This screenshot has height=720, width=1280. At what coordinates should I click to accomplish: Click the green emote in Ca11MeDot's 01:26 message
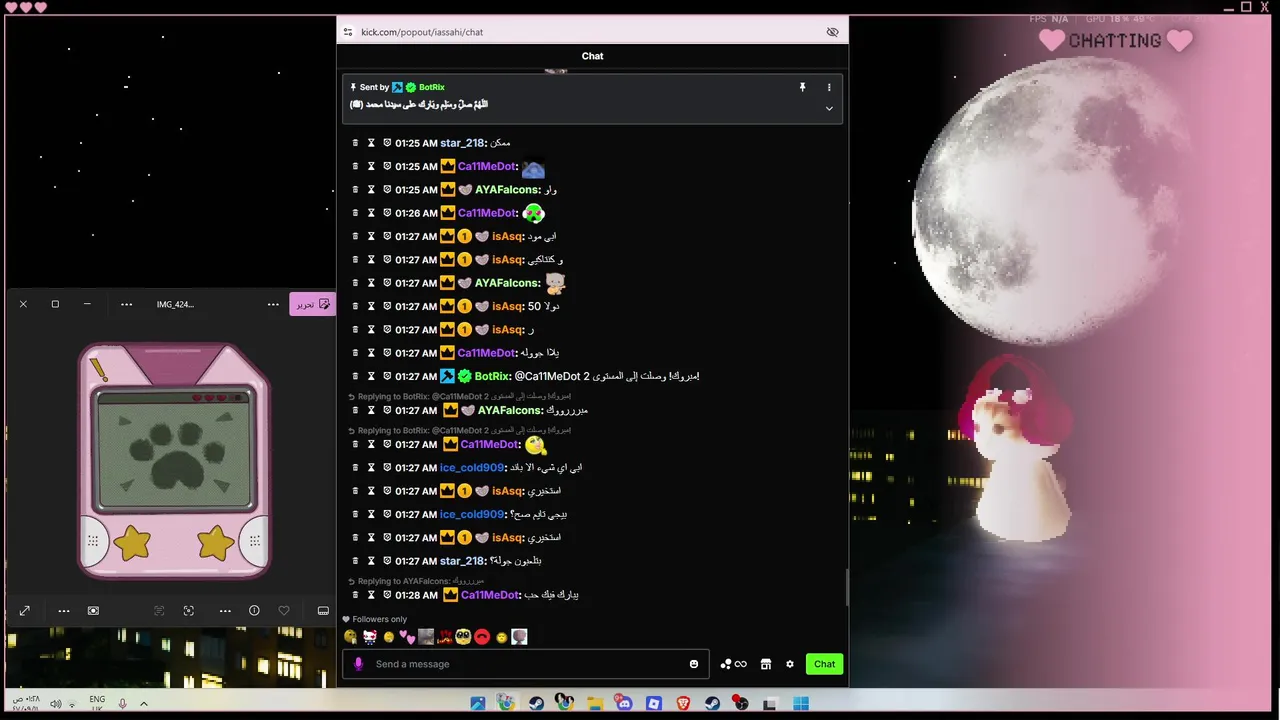coord(533,213)
